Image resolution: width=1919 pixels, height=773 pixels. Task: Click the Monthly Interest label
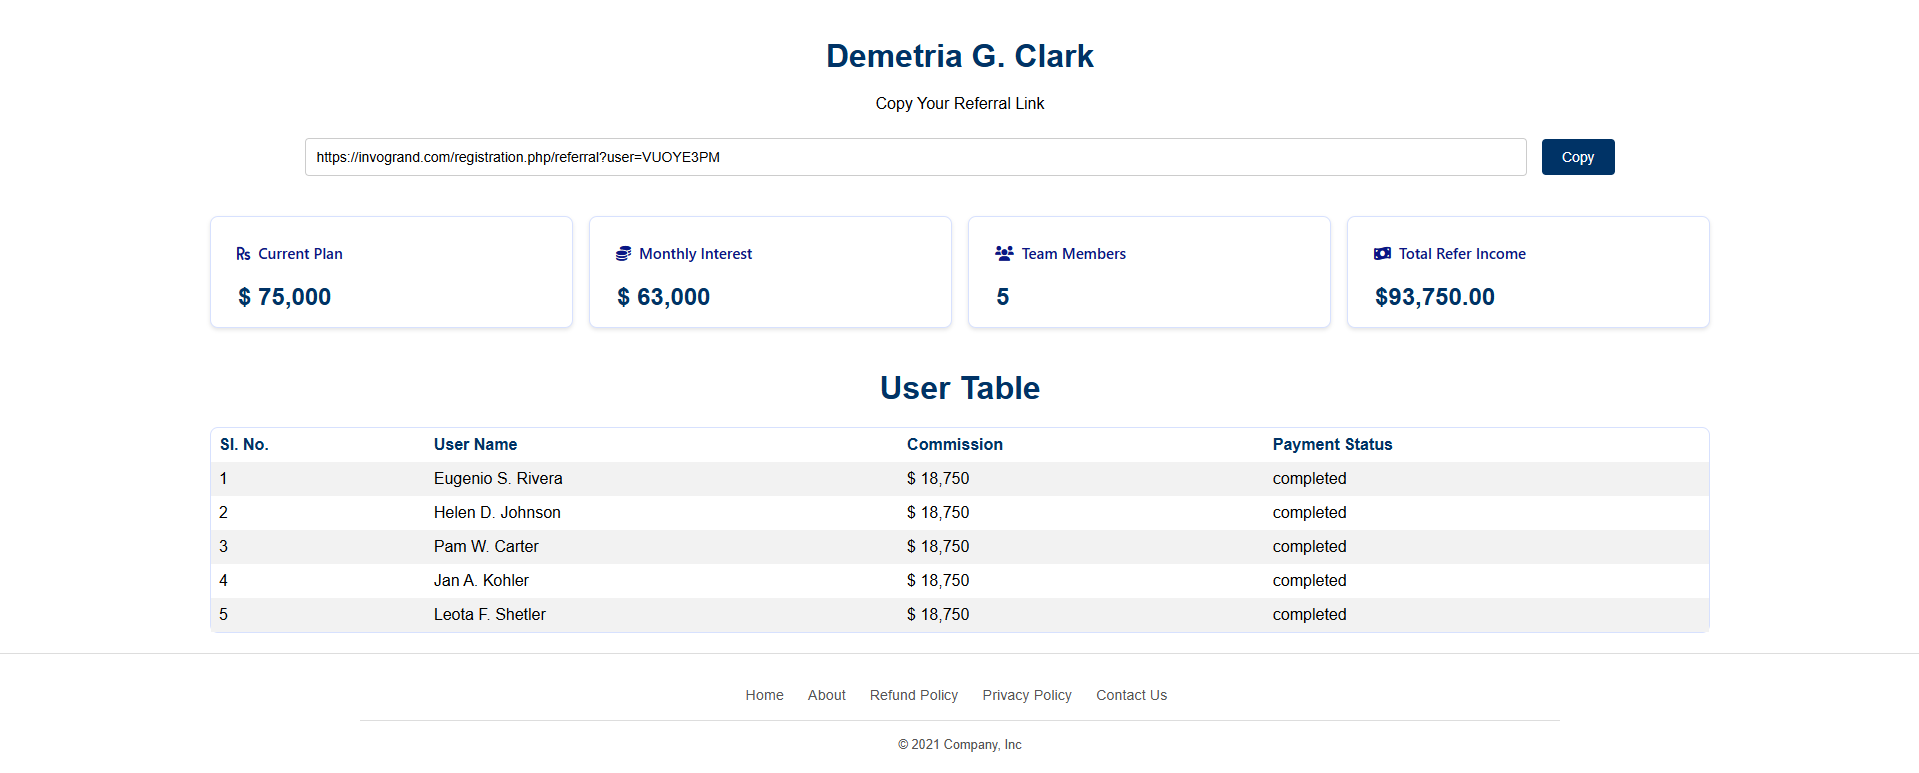coord(696,254)
